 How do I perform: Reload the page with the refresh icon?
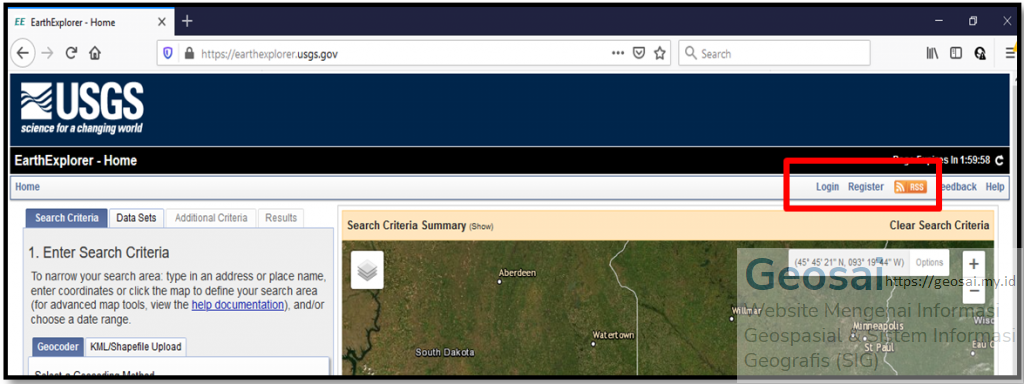(71, 54)
